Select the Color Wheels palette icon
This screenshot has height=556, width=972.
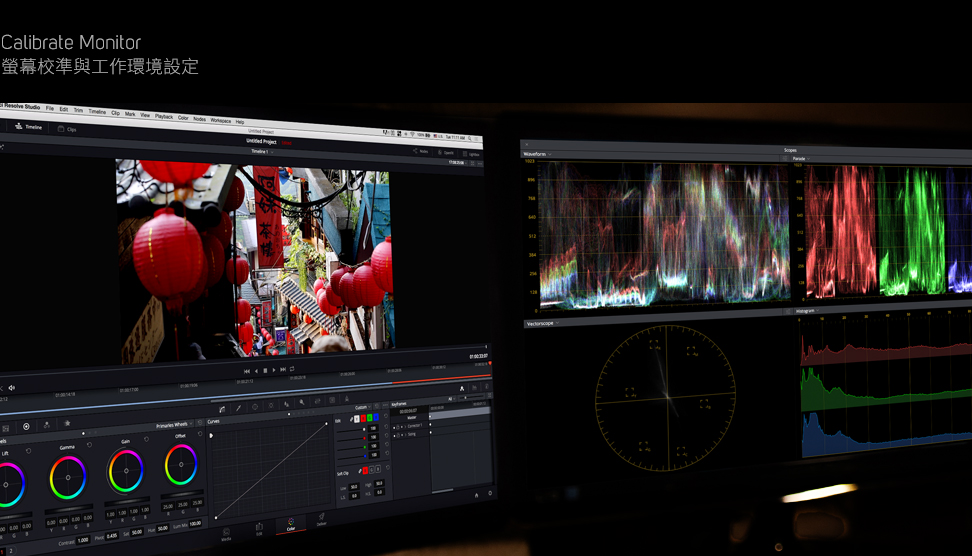point(26,426)
